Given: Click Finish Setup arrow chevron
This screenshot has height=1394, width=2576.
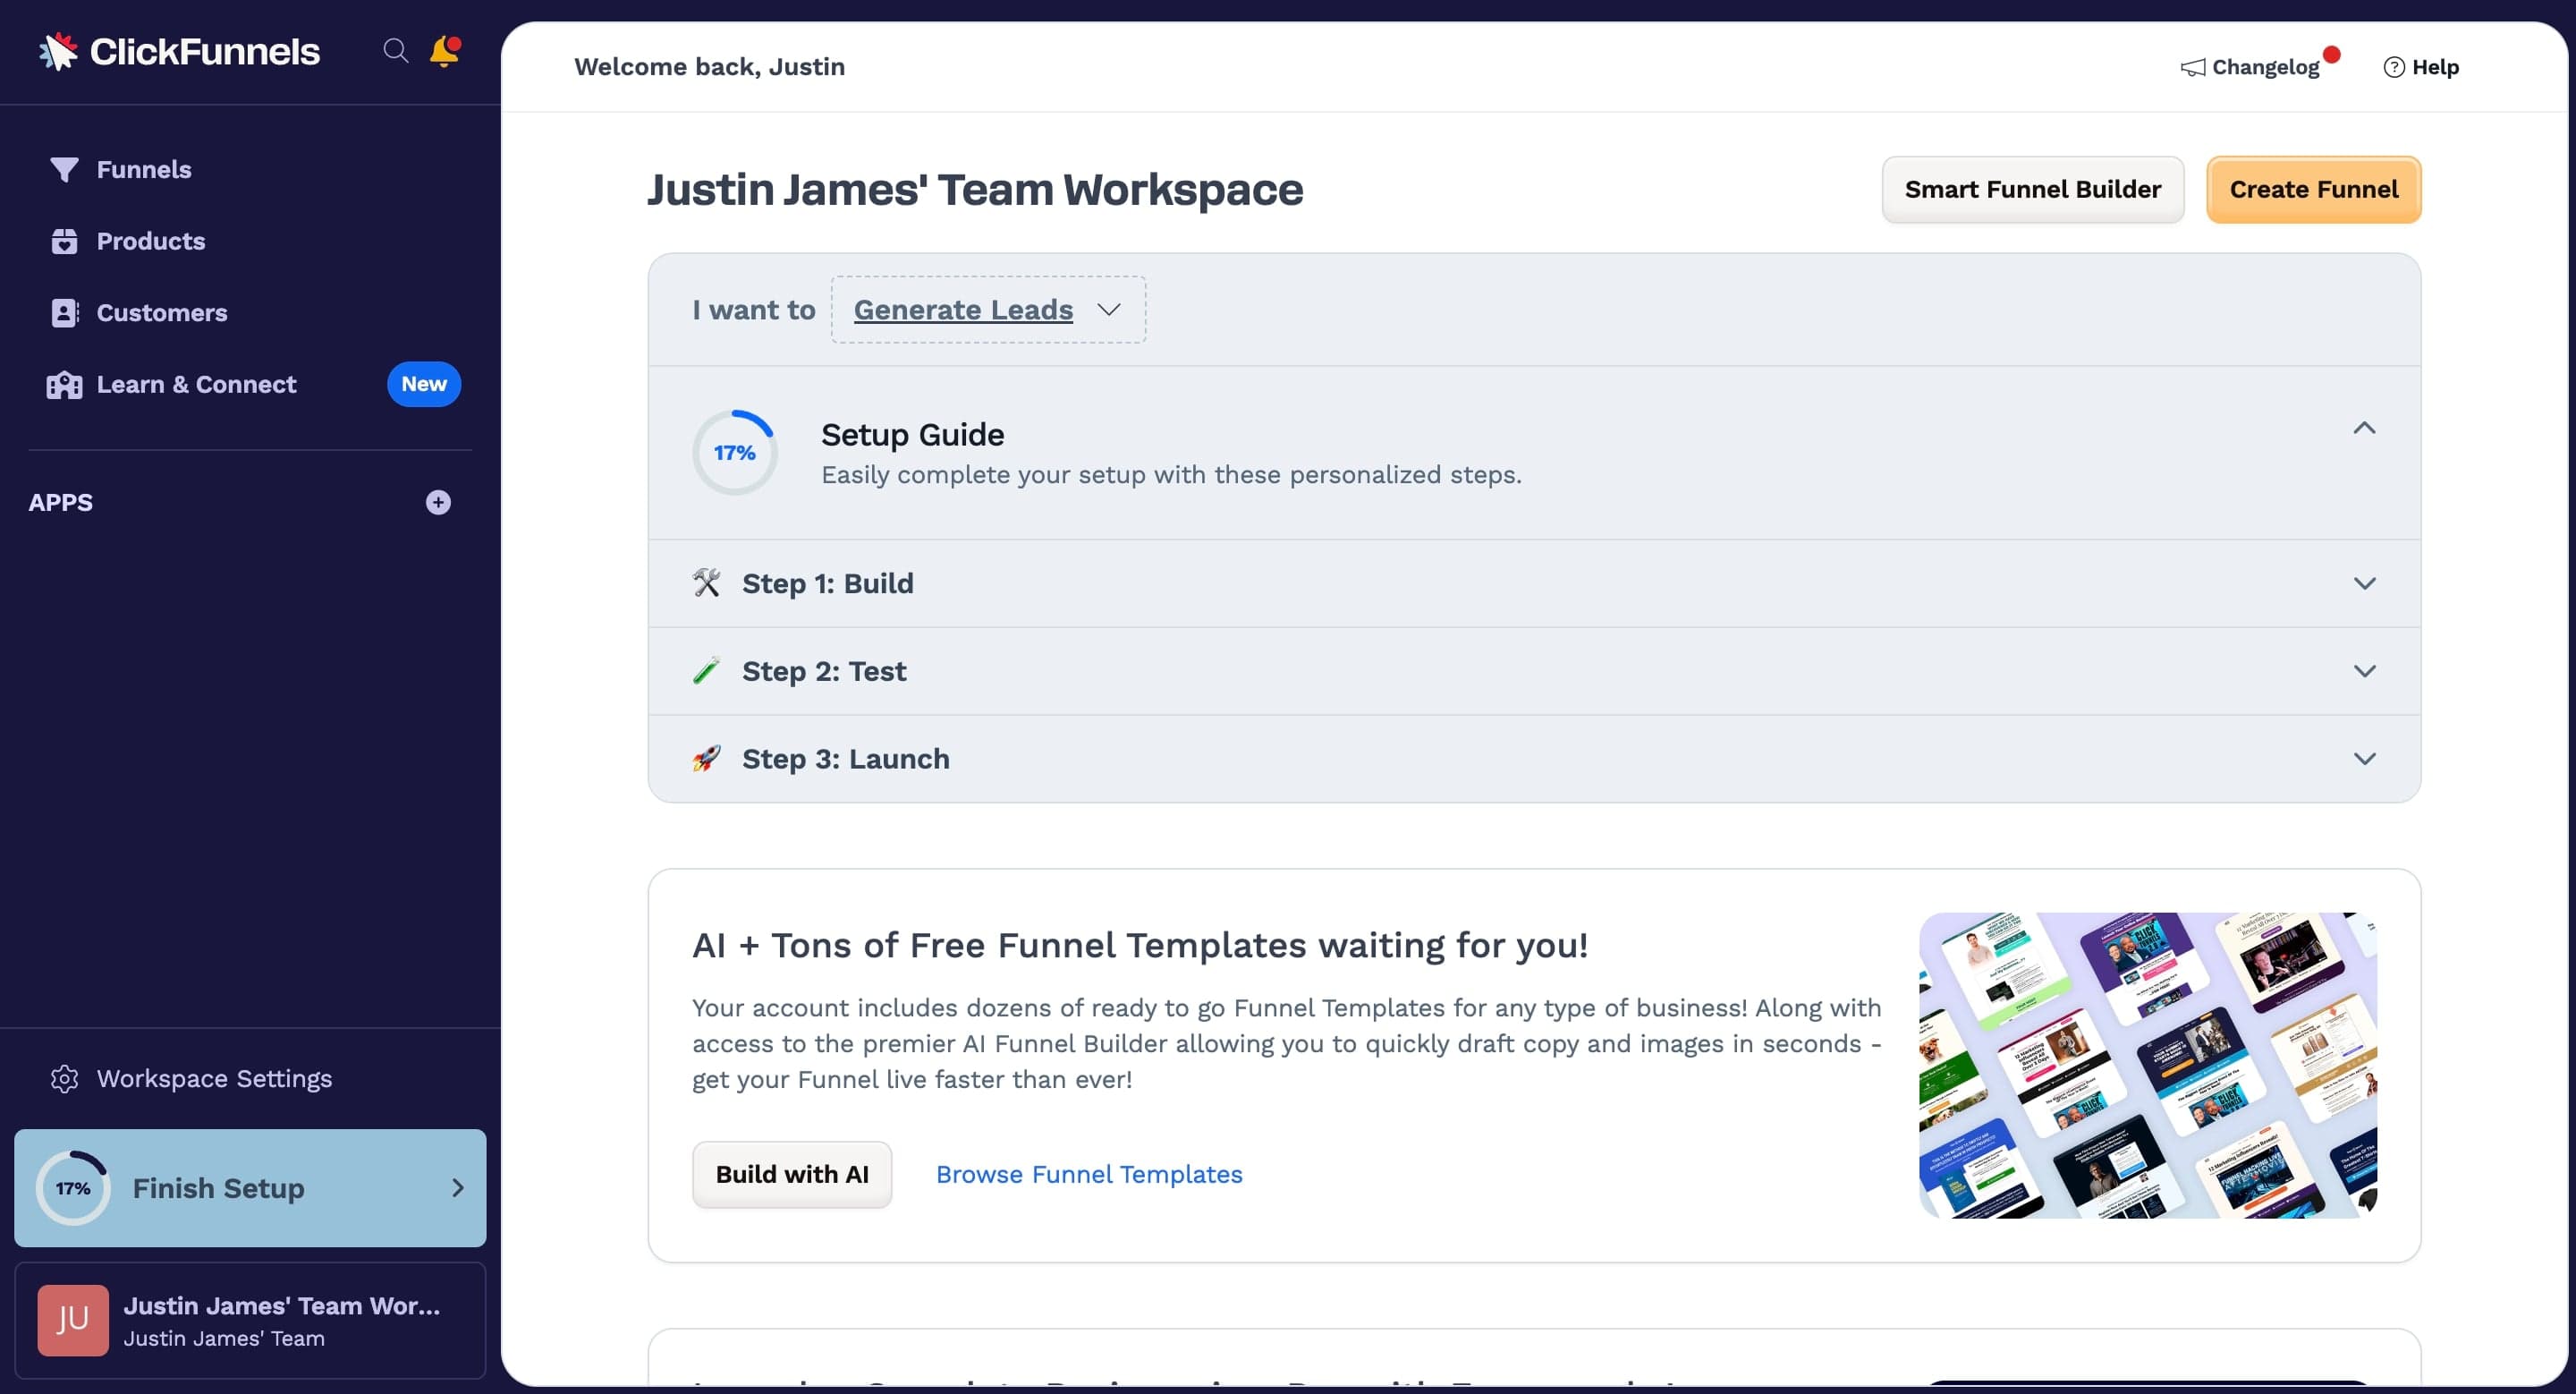Looking at the screenshot, I should 458,1188.
